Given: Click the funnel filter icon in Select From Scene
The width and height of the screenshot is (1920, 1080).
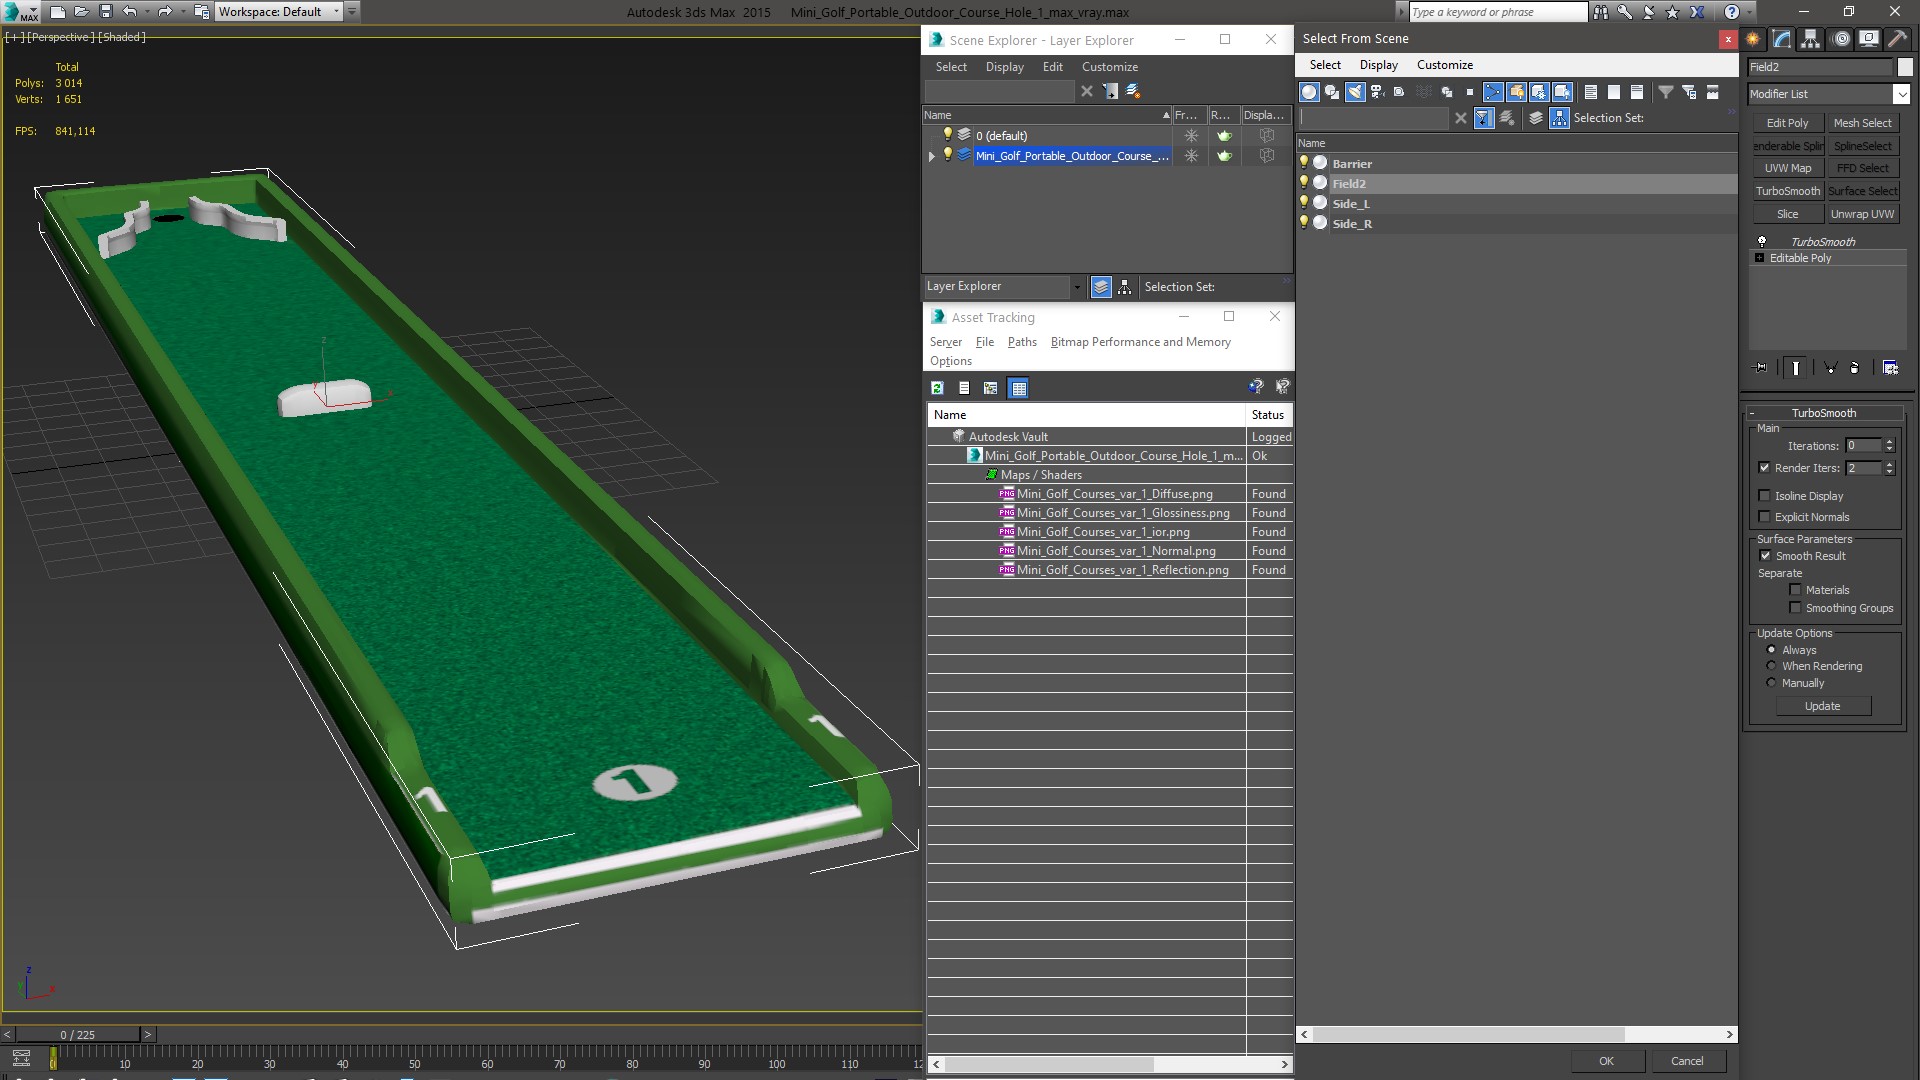Looking at the screenshot, I should (1666, 92).
